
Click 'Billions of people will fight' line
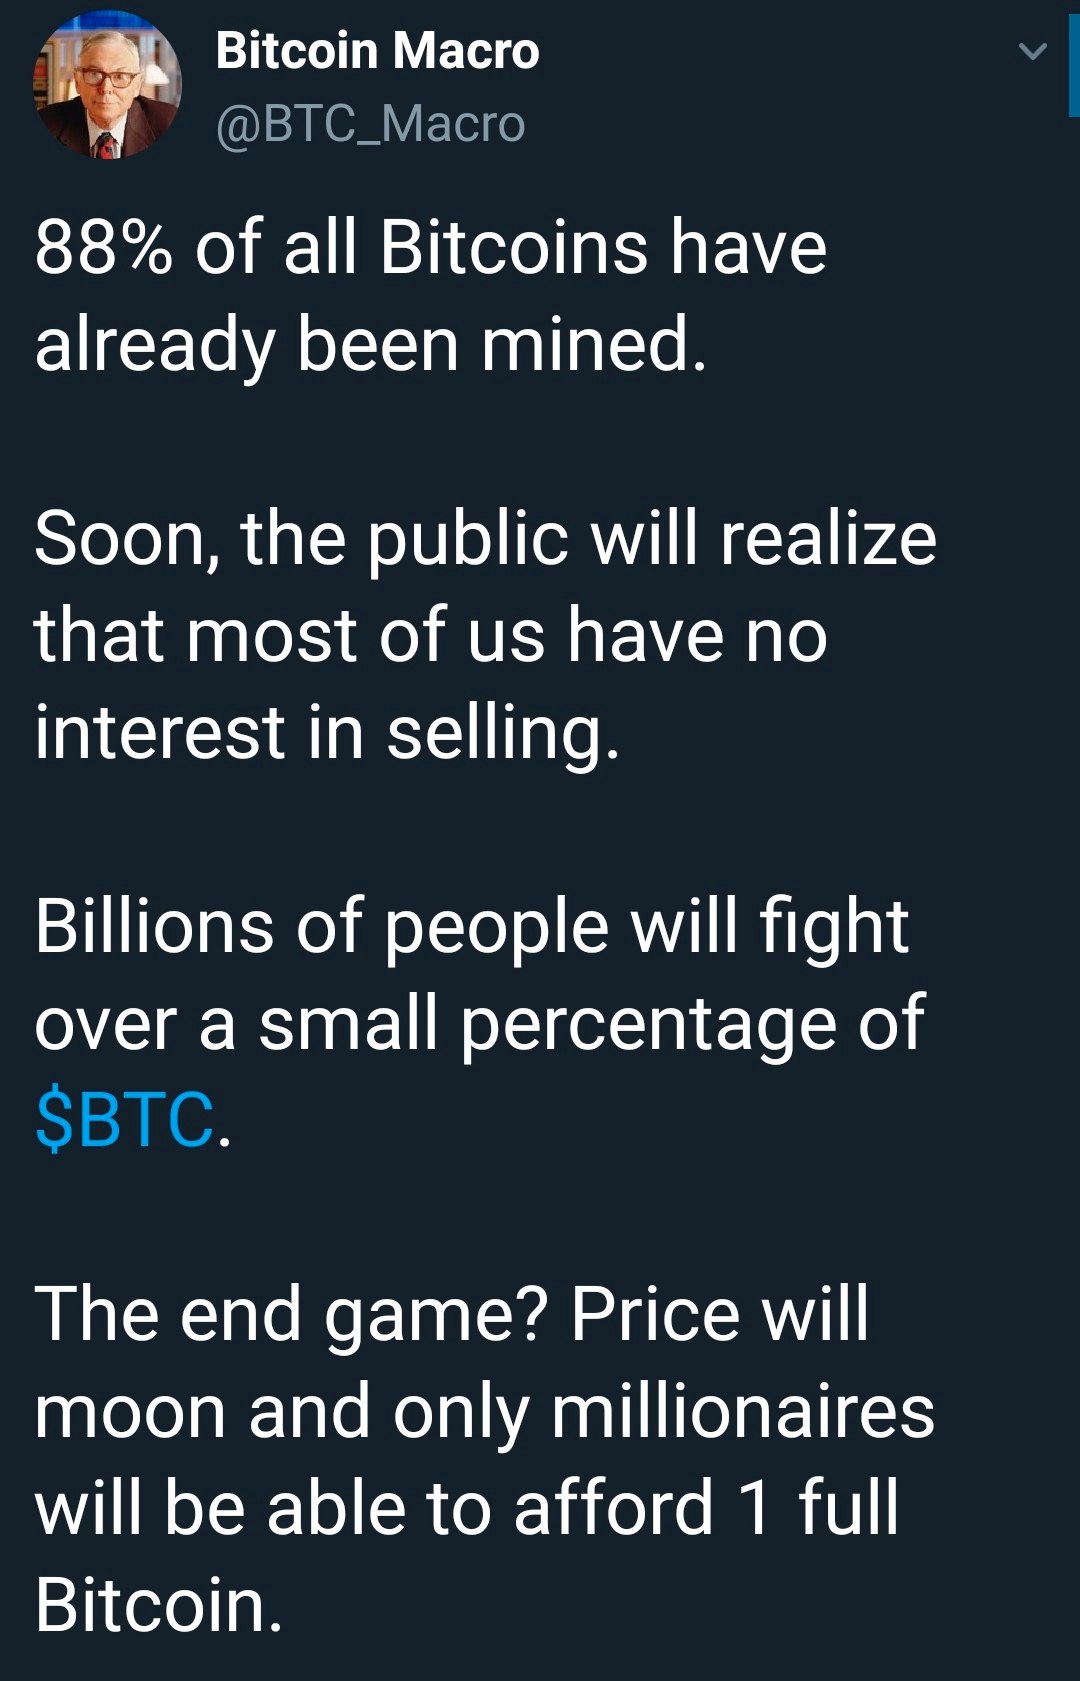click(x=471, y=927)
